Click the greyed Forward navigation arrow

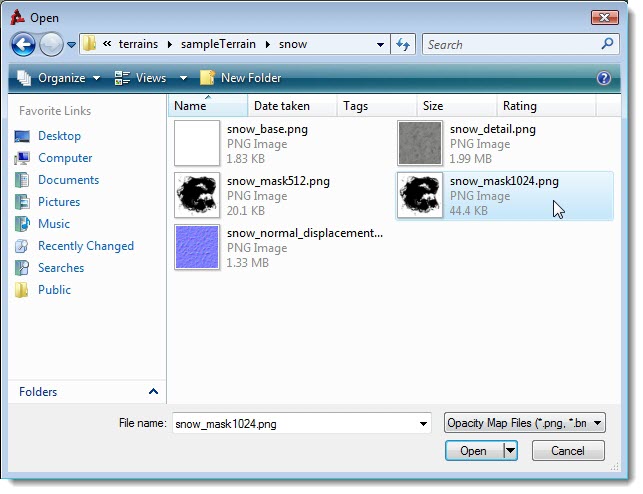tap(51, 44)
